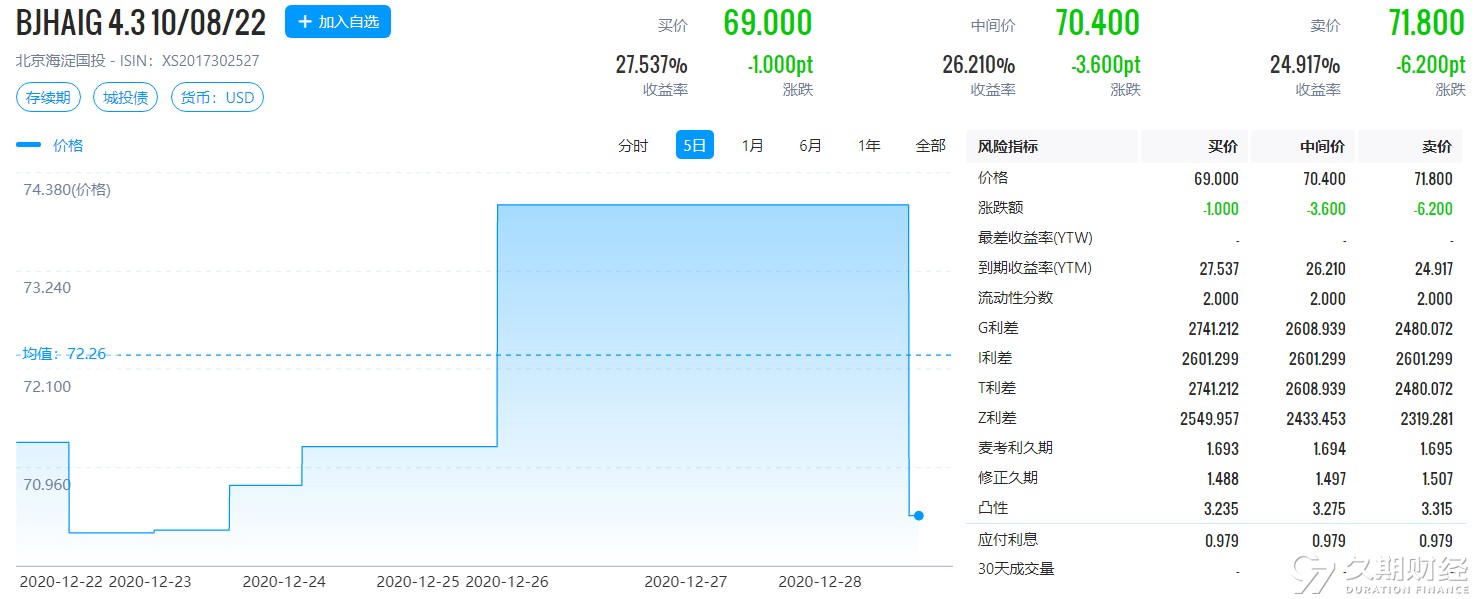Screen dimensions: 1474x599
Task: Click the 24.917% yield figure
Action: [1305, 66]
